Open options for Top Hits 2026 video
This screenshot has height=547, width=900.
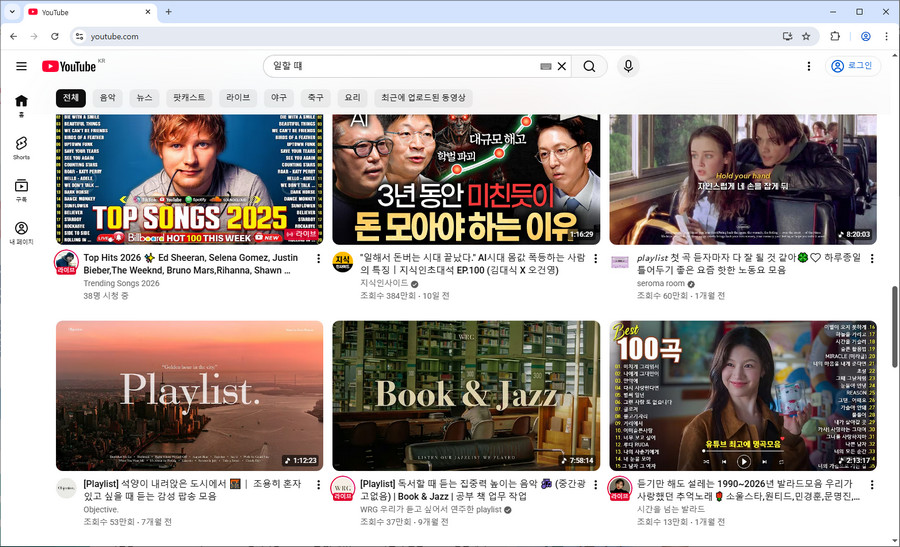[x=319, y=259]
